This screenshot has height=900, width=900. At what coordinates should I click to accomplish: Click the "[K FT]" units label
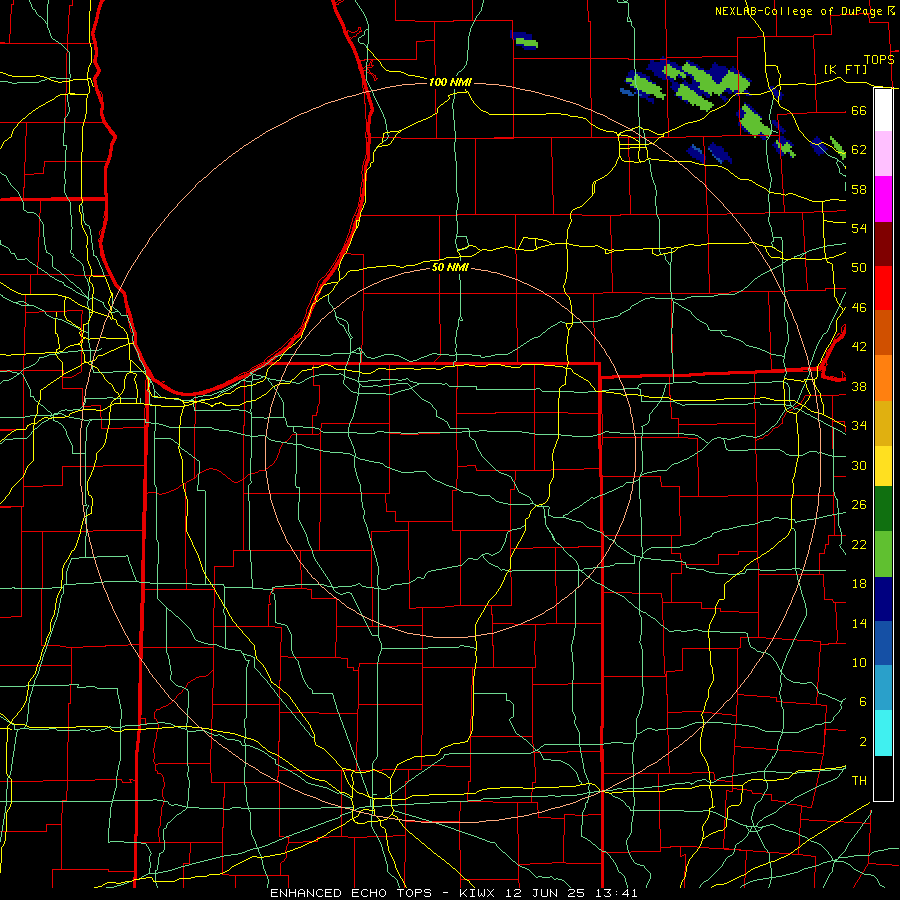[845, 69]
